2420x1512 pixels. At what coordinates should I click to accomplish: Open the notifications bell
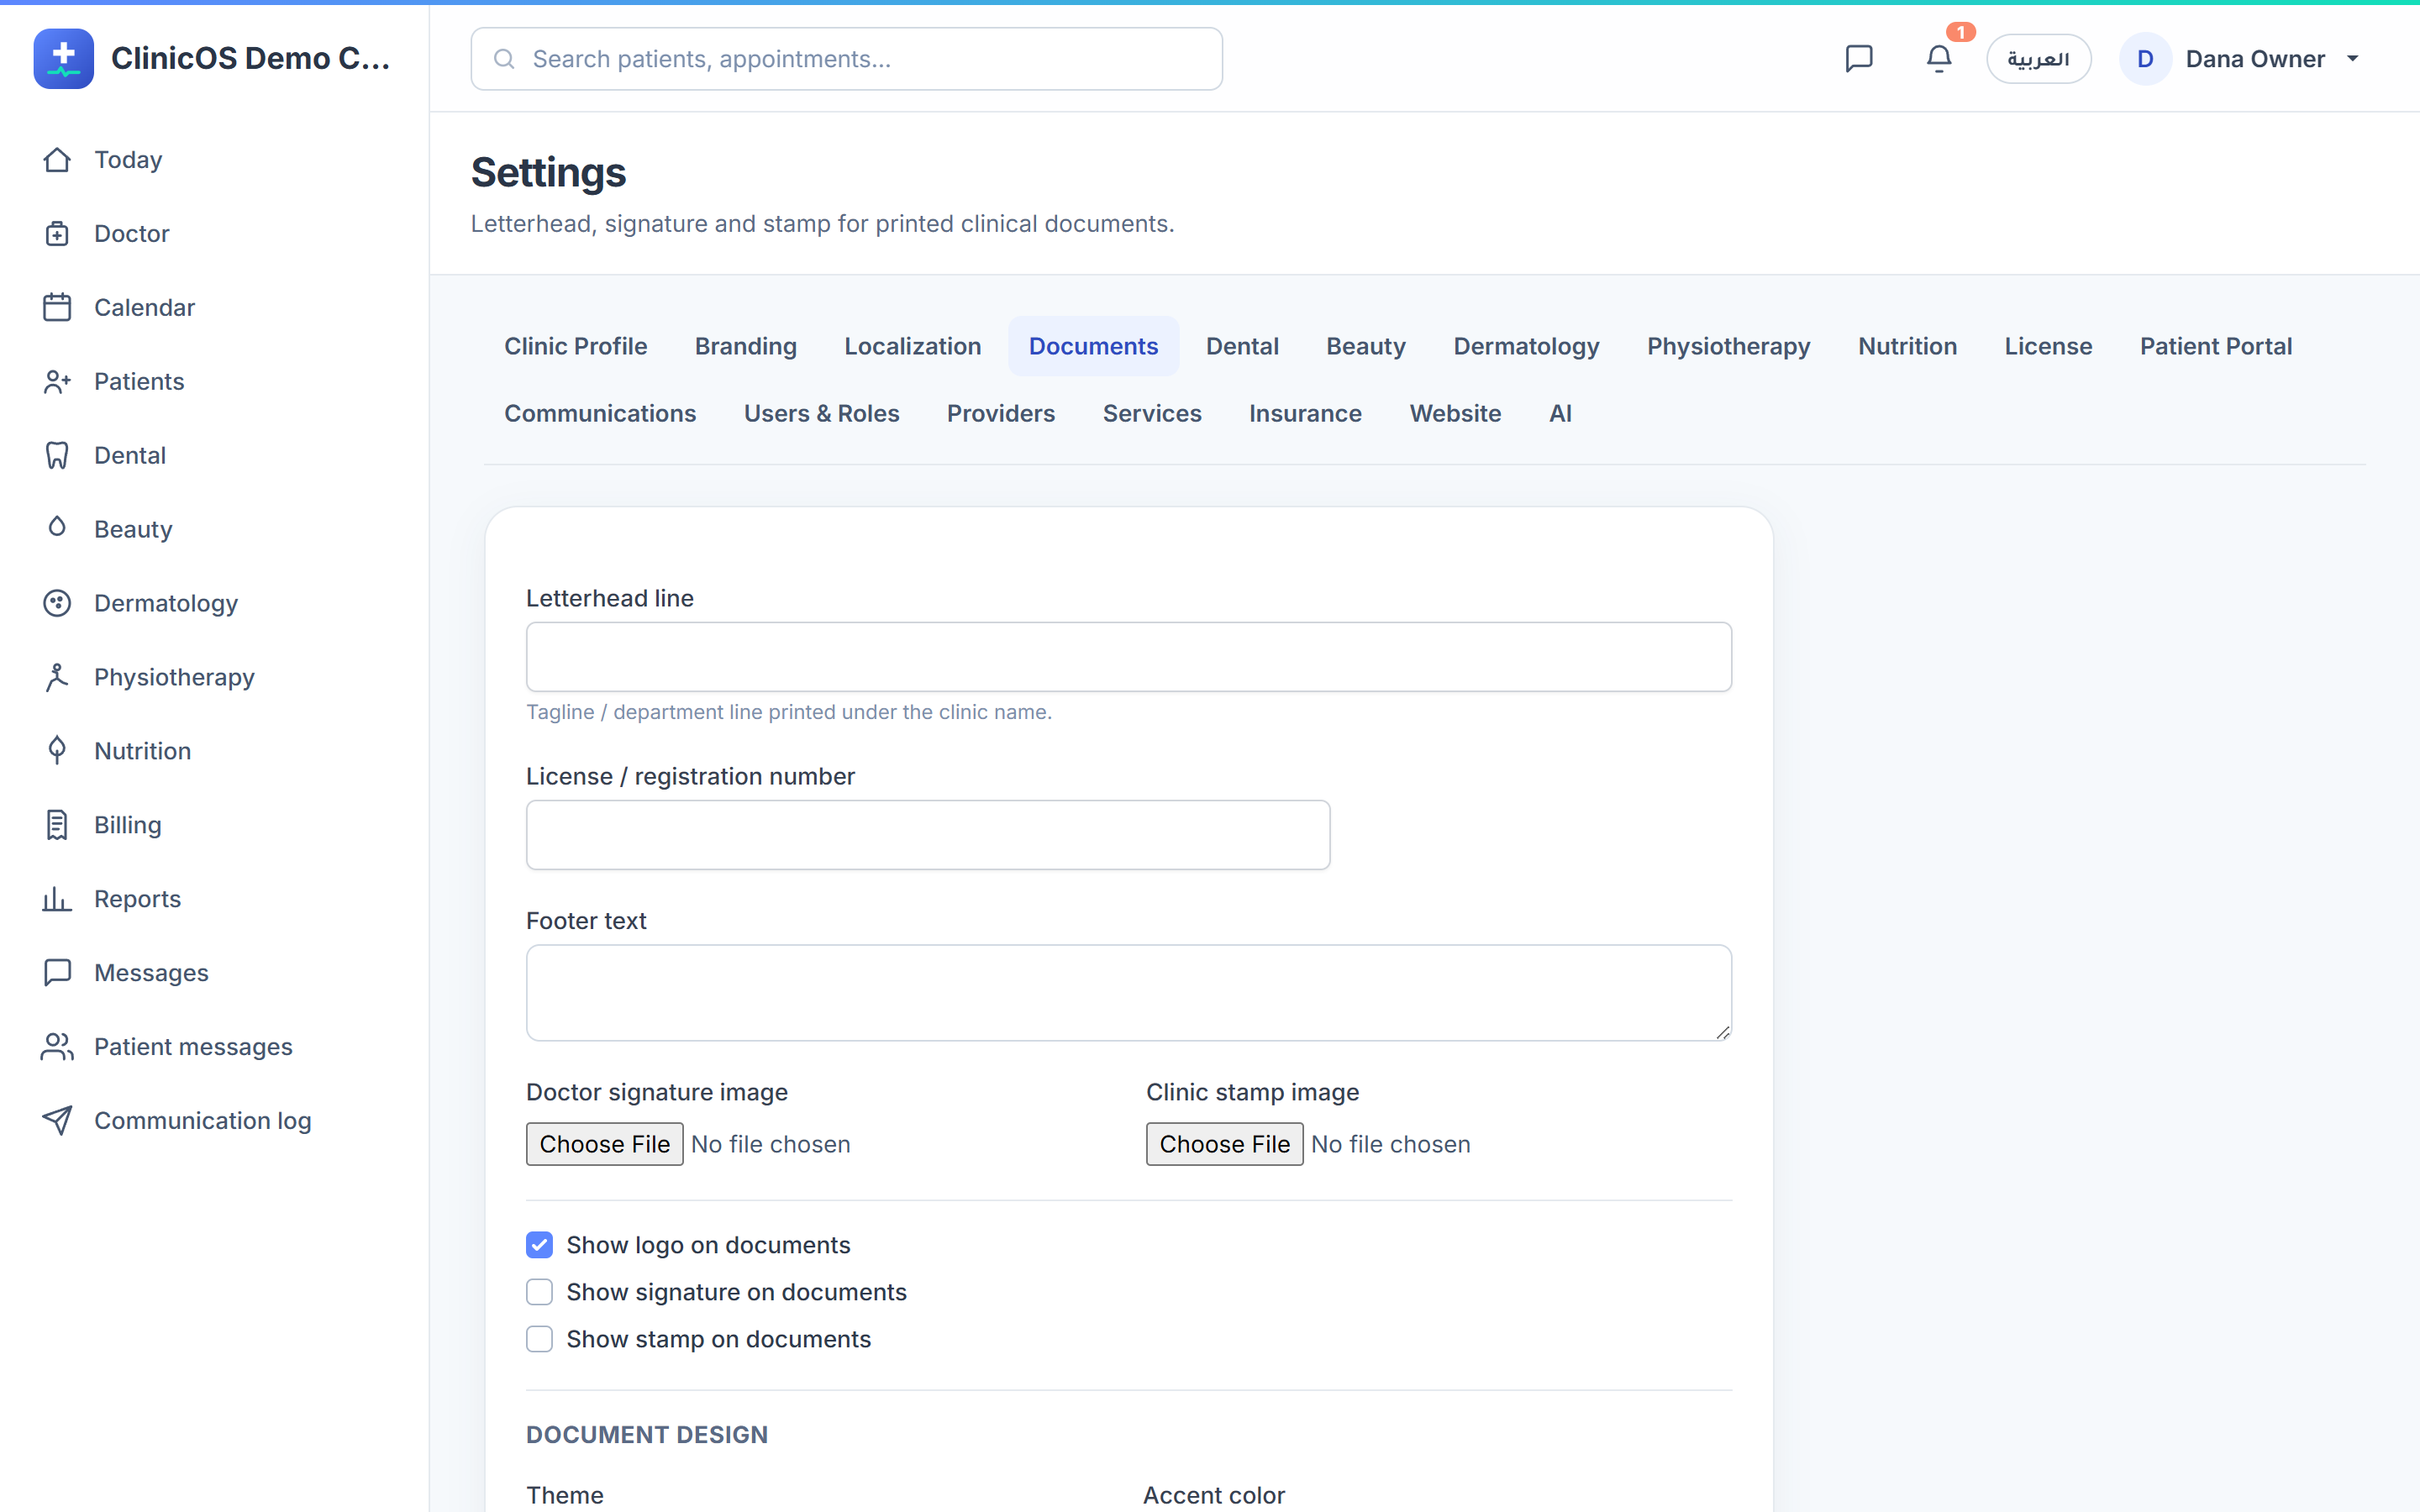[x=1938, y=59]
